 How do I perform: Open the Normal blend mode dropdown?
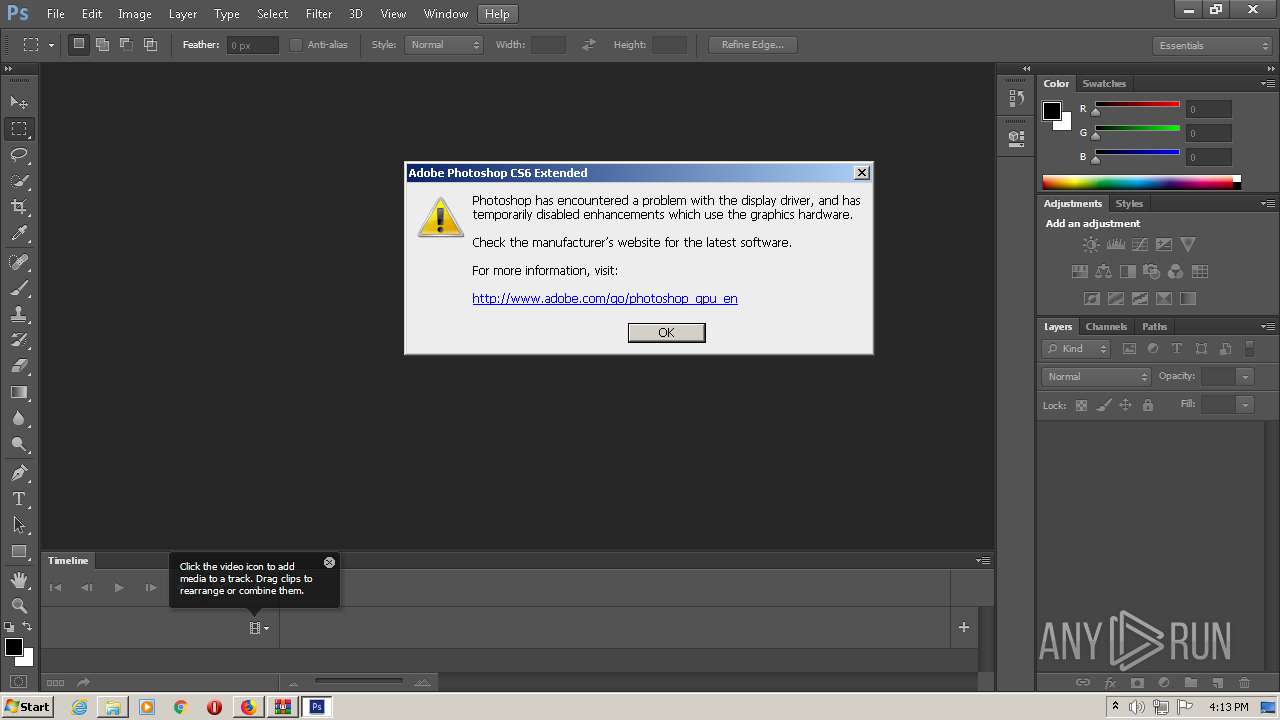(x=1097, y=377)
